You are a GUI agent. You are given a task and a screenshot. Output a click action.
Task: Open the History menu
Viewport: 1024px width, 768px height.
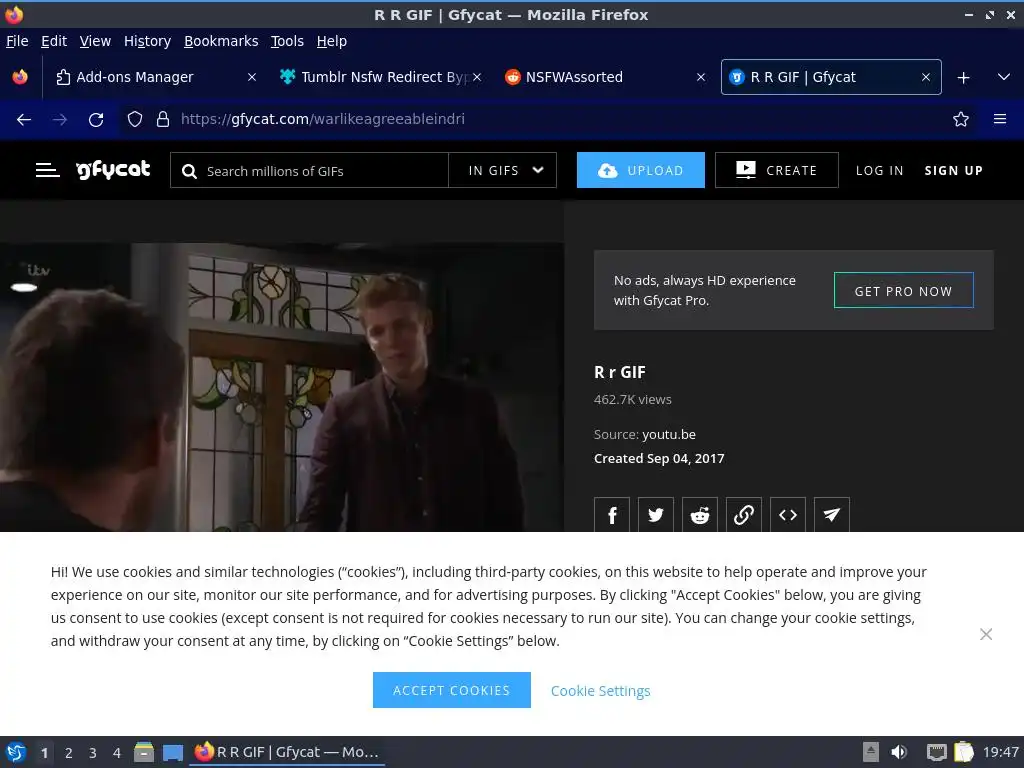coord(148,41)
